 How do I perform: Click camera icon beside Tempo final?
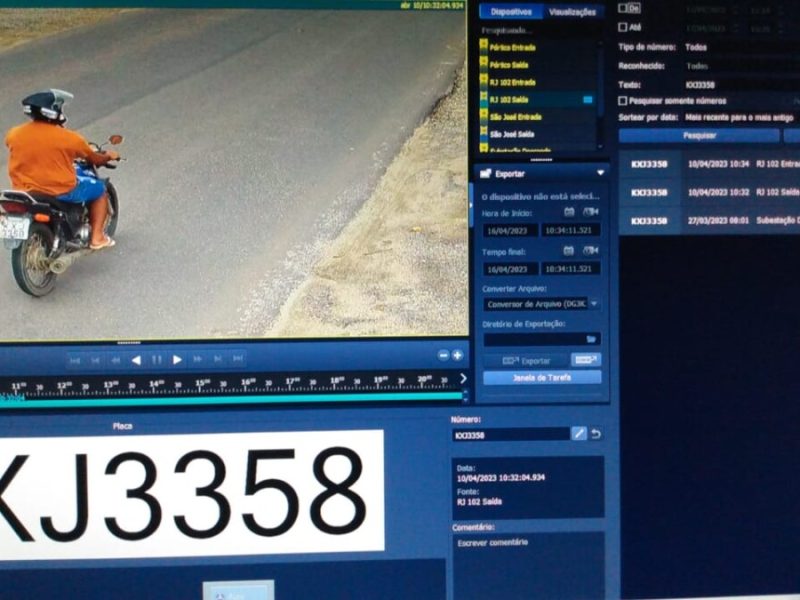coord(590,250)
